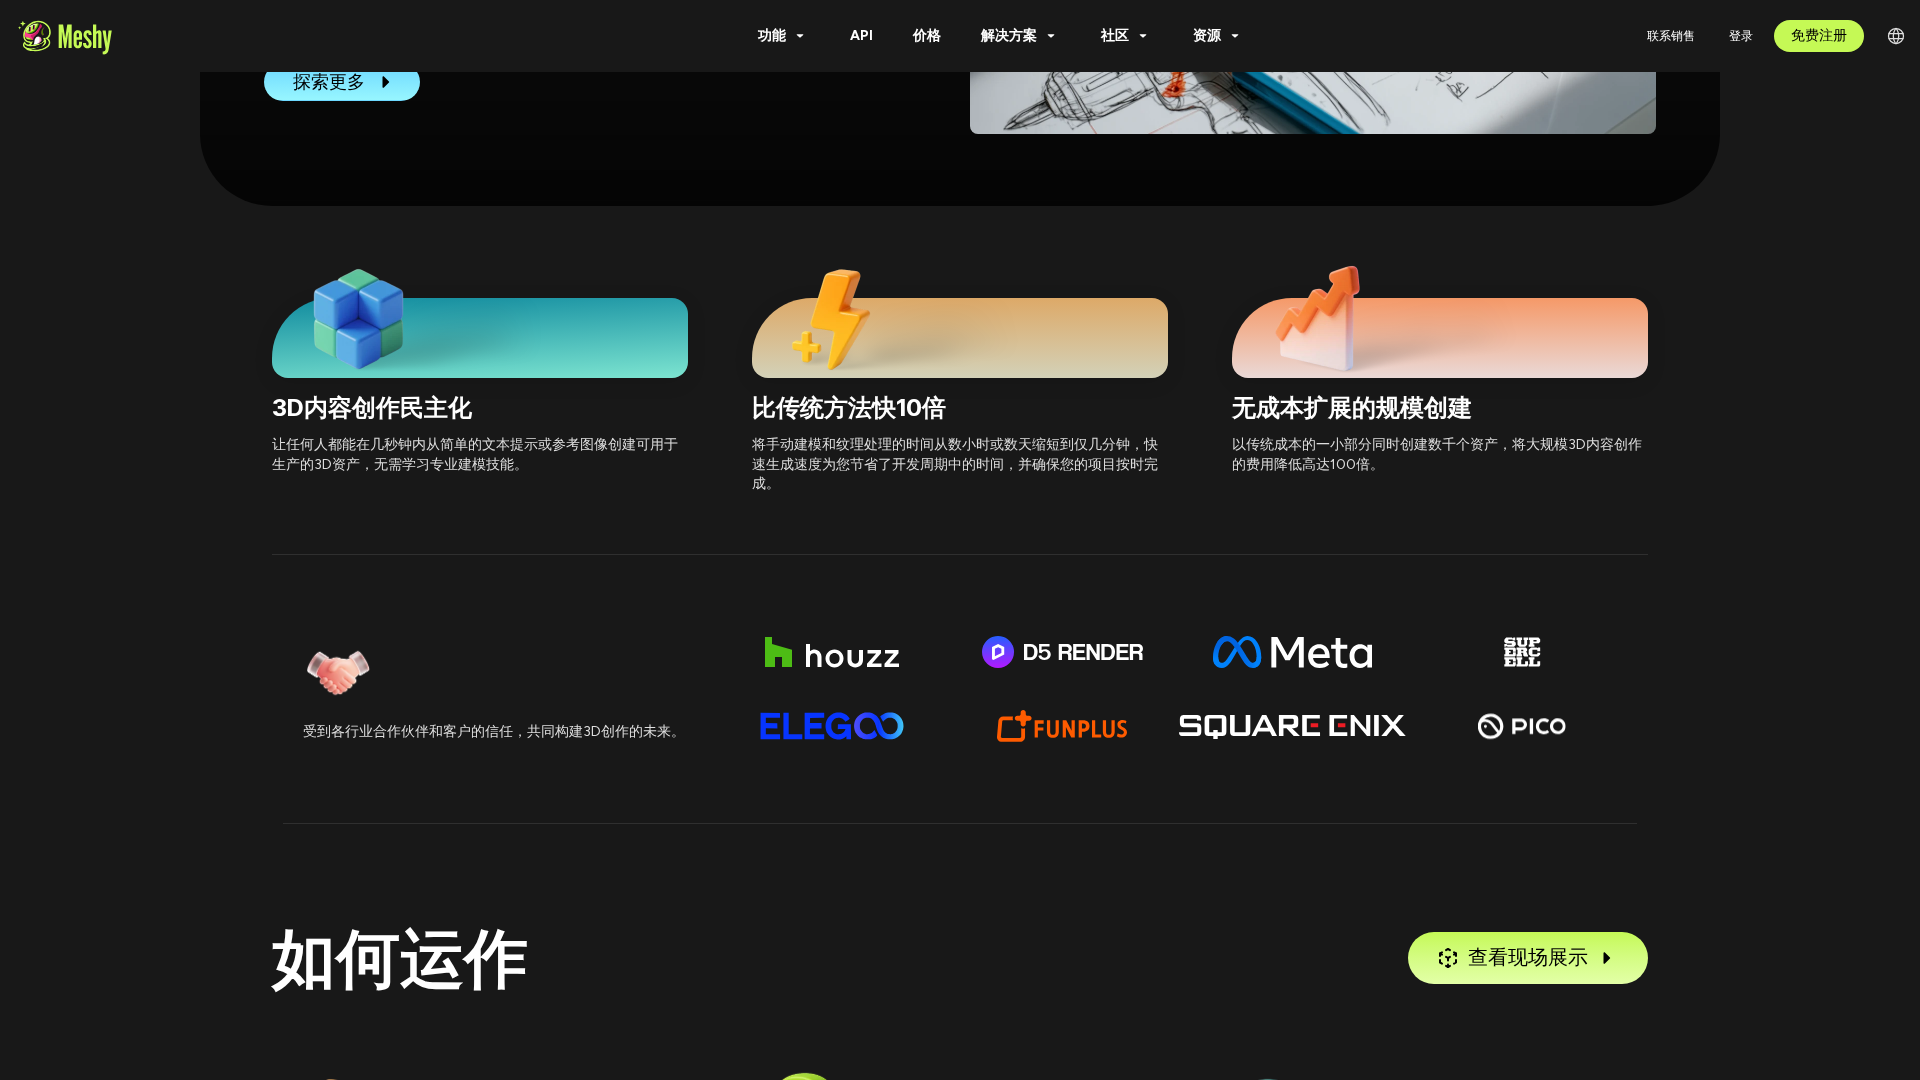The height and width of the screenshot is (1080, 1920).
Task: Click the Meshy watermelon logo
Action: click(x=35, y=36)
